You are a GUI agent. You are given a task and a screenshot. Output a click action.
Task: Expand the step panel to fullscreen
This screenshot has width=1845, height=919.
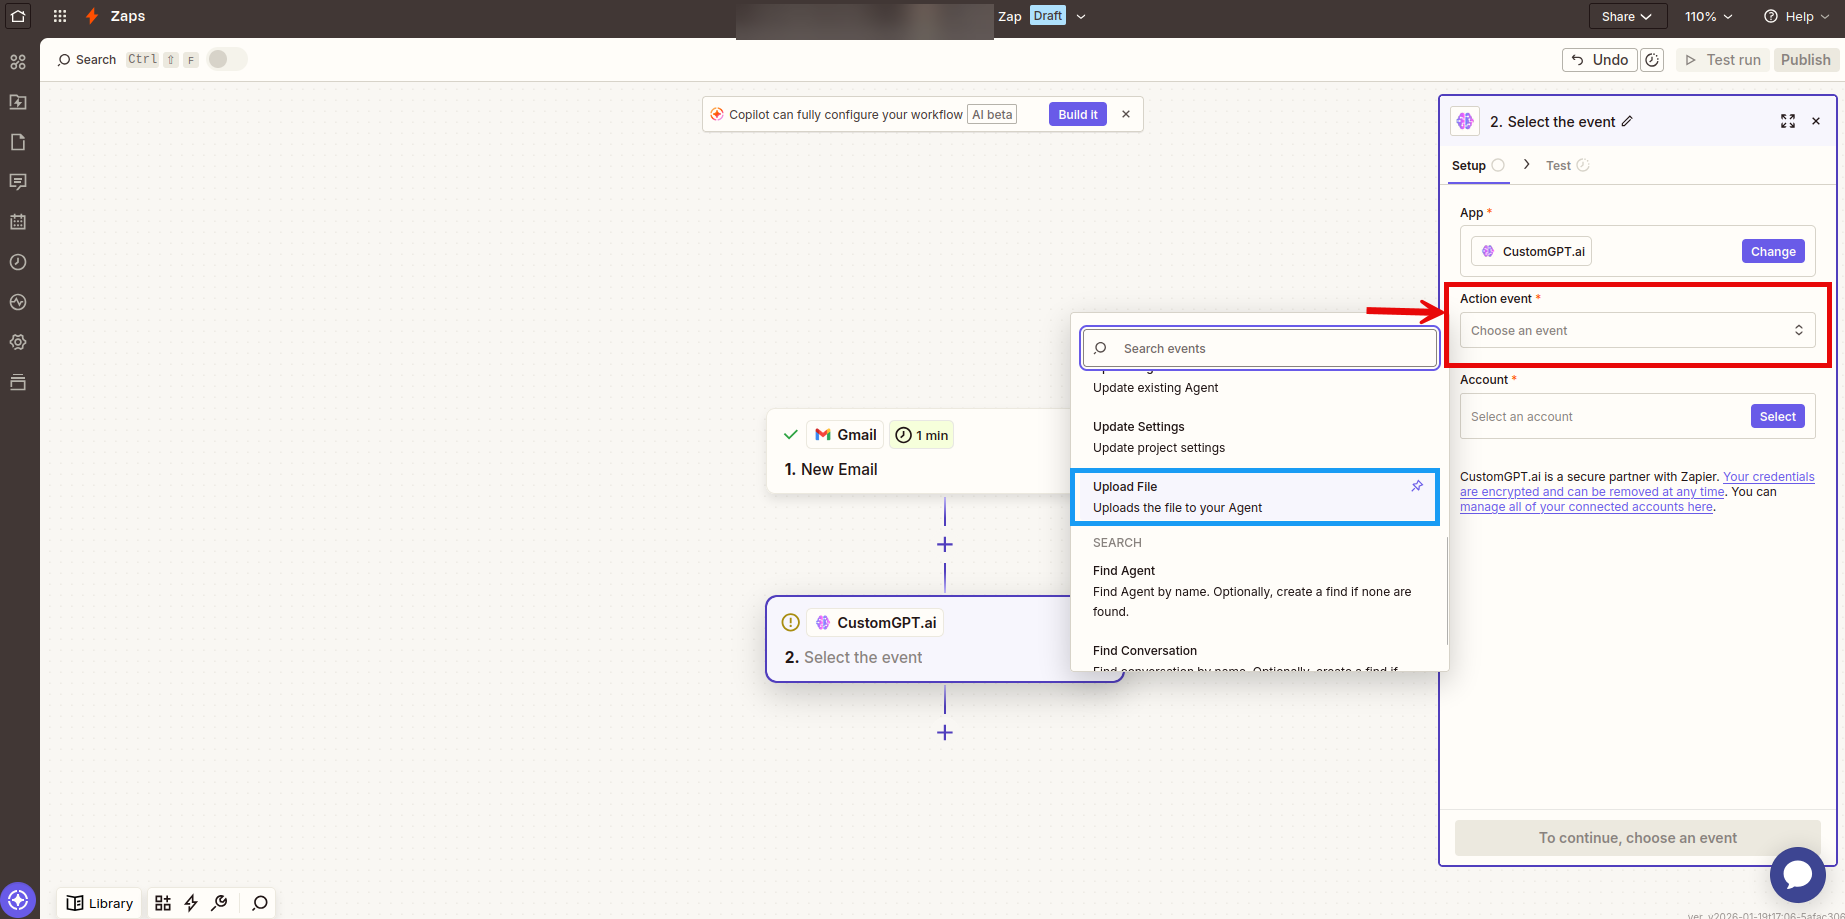point(1788,121)
